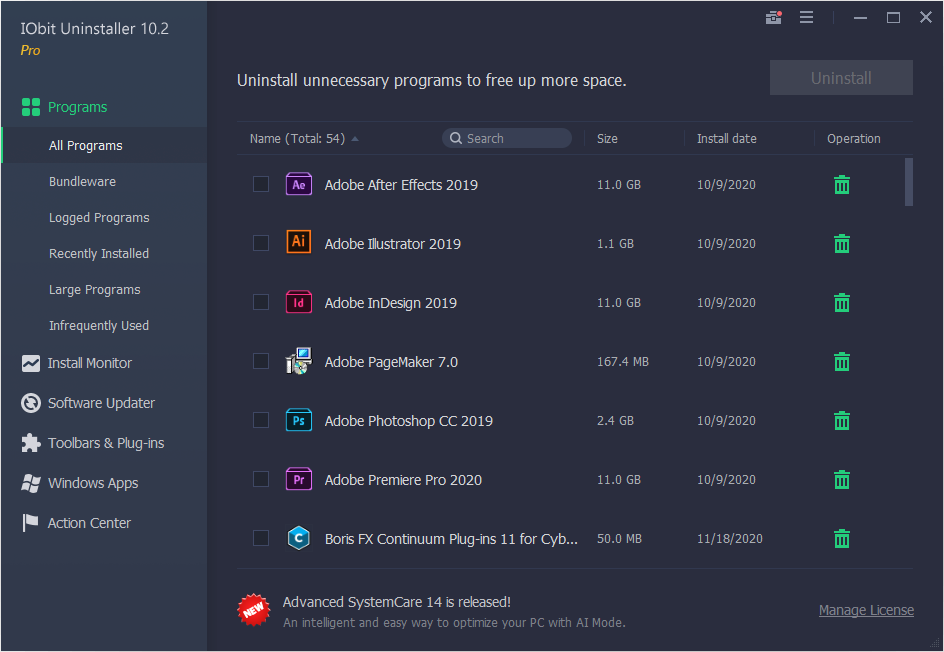This screenshot has width=944, height=652.
Task: Click the trash icon for Adobe Photoshop CC 2019
Action: pos(842,421)
